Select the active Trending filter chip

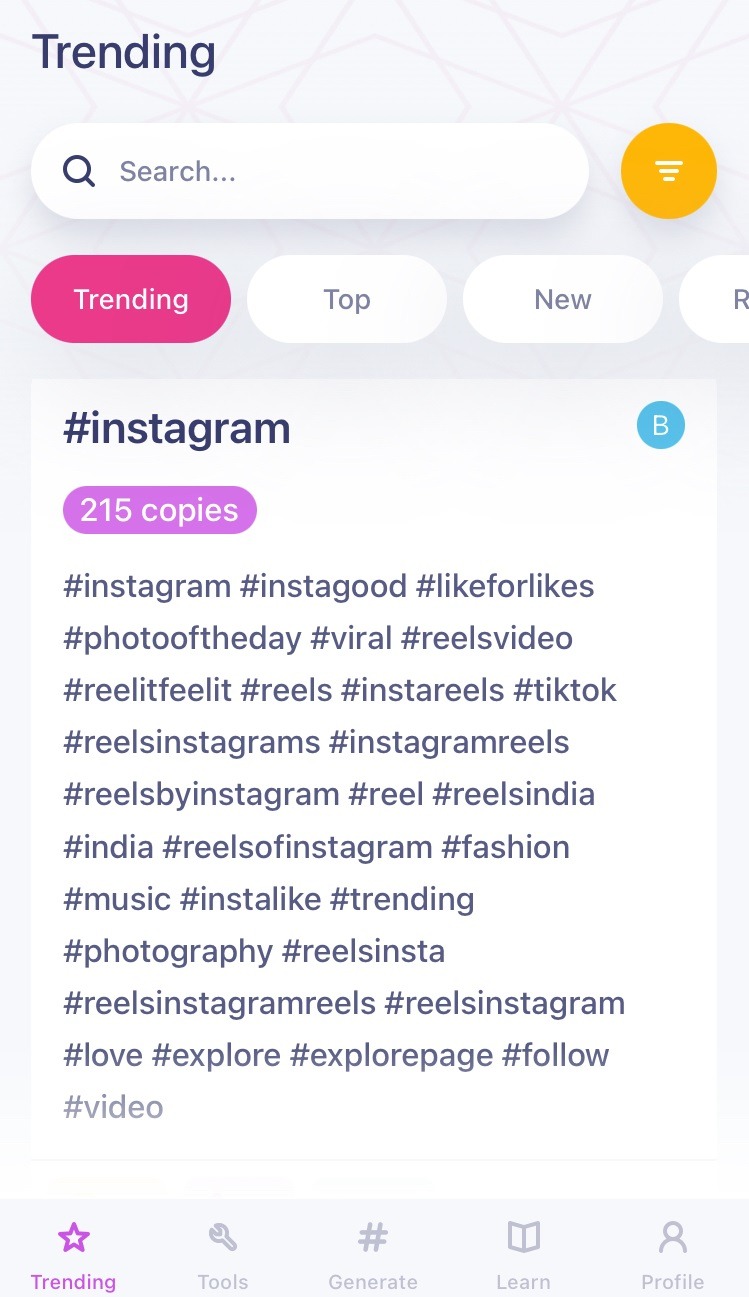130,299
